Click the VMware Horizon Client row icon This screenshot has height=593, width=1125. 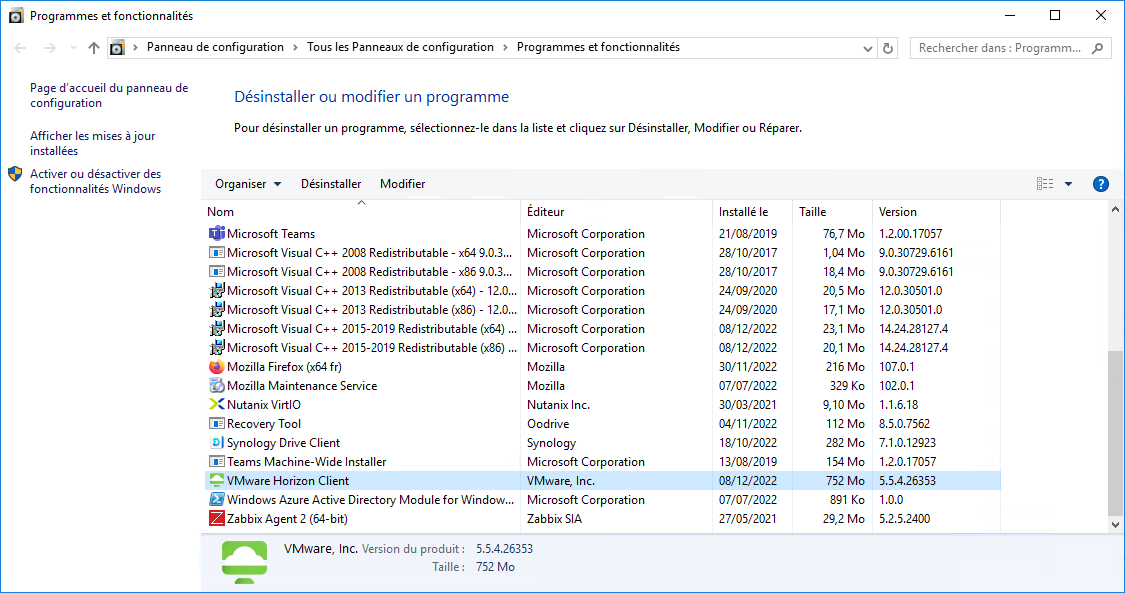[x=216, y=480]
